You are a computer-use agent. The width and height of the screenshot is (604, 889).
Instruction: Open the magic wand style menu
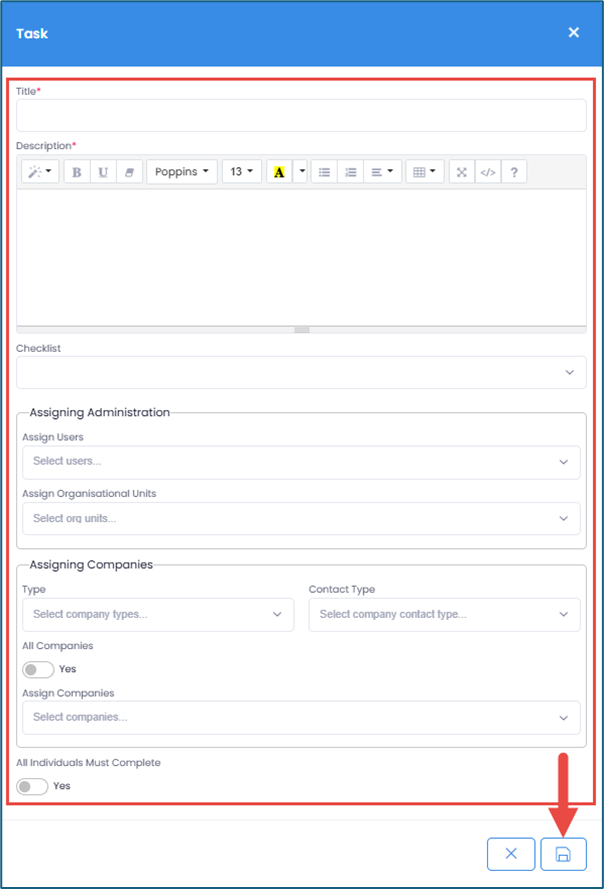click(41, 172)
